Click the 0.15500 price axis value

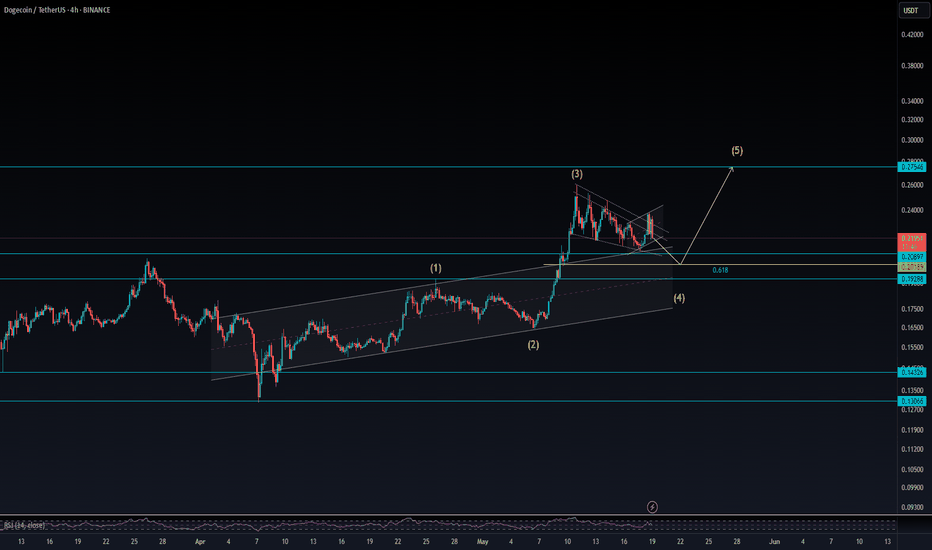912,347
